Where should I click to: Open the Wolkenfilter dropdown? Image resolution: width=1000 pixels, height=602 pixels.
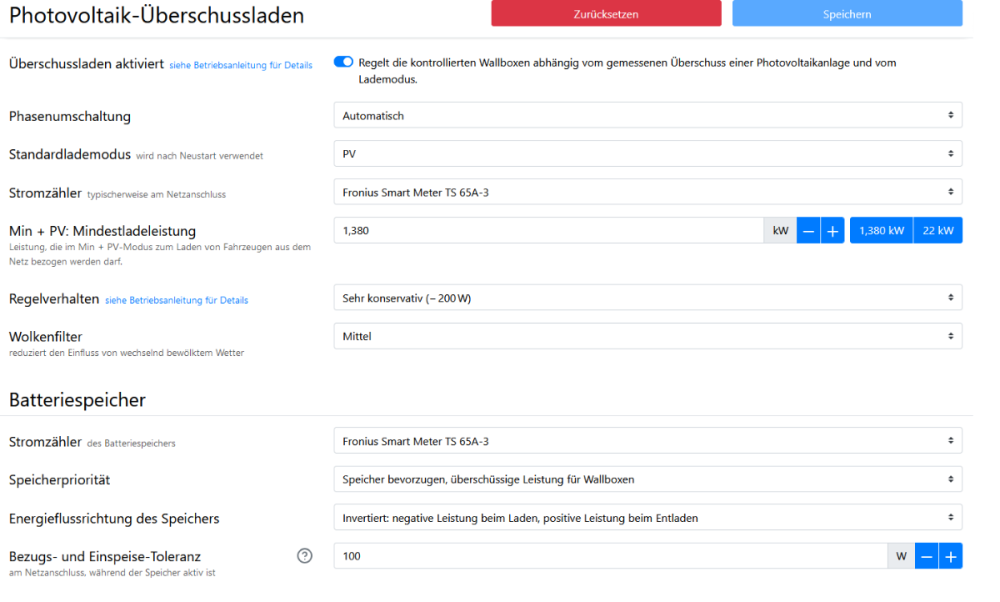tap(647, 337)
